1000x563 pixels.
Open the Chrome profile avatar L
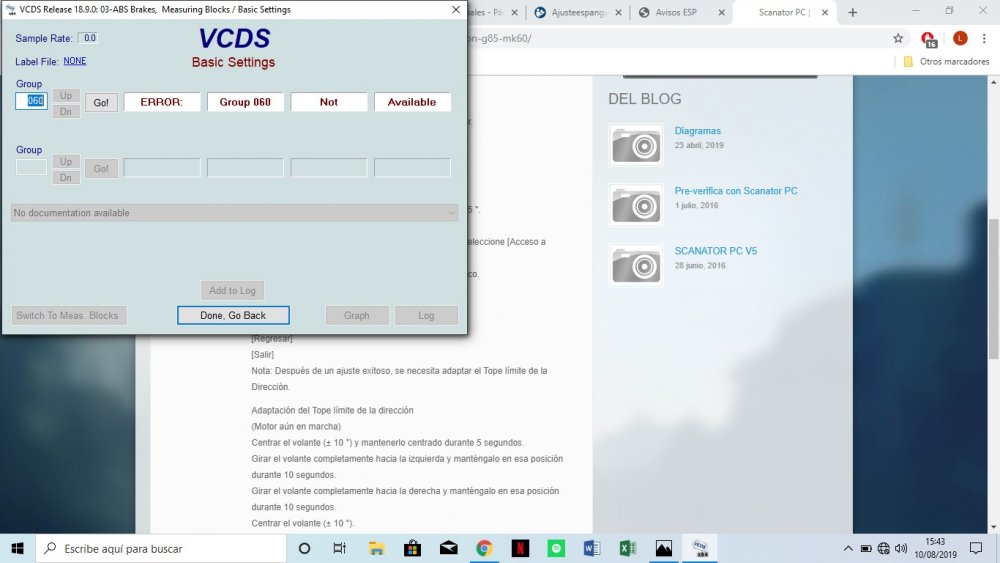[x=960, y=38]
